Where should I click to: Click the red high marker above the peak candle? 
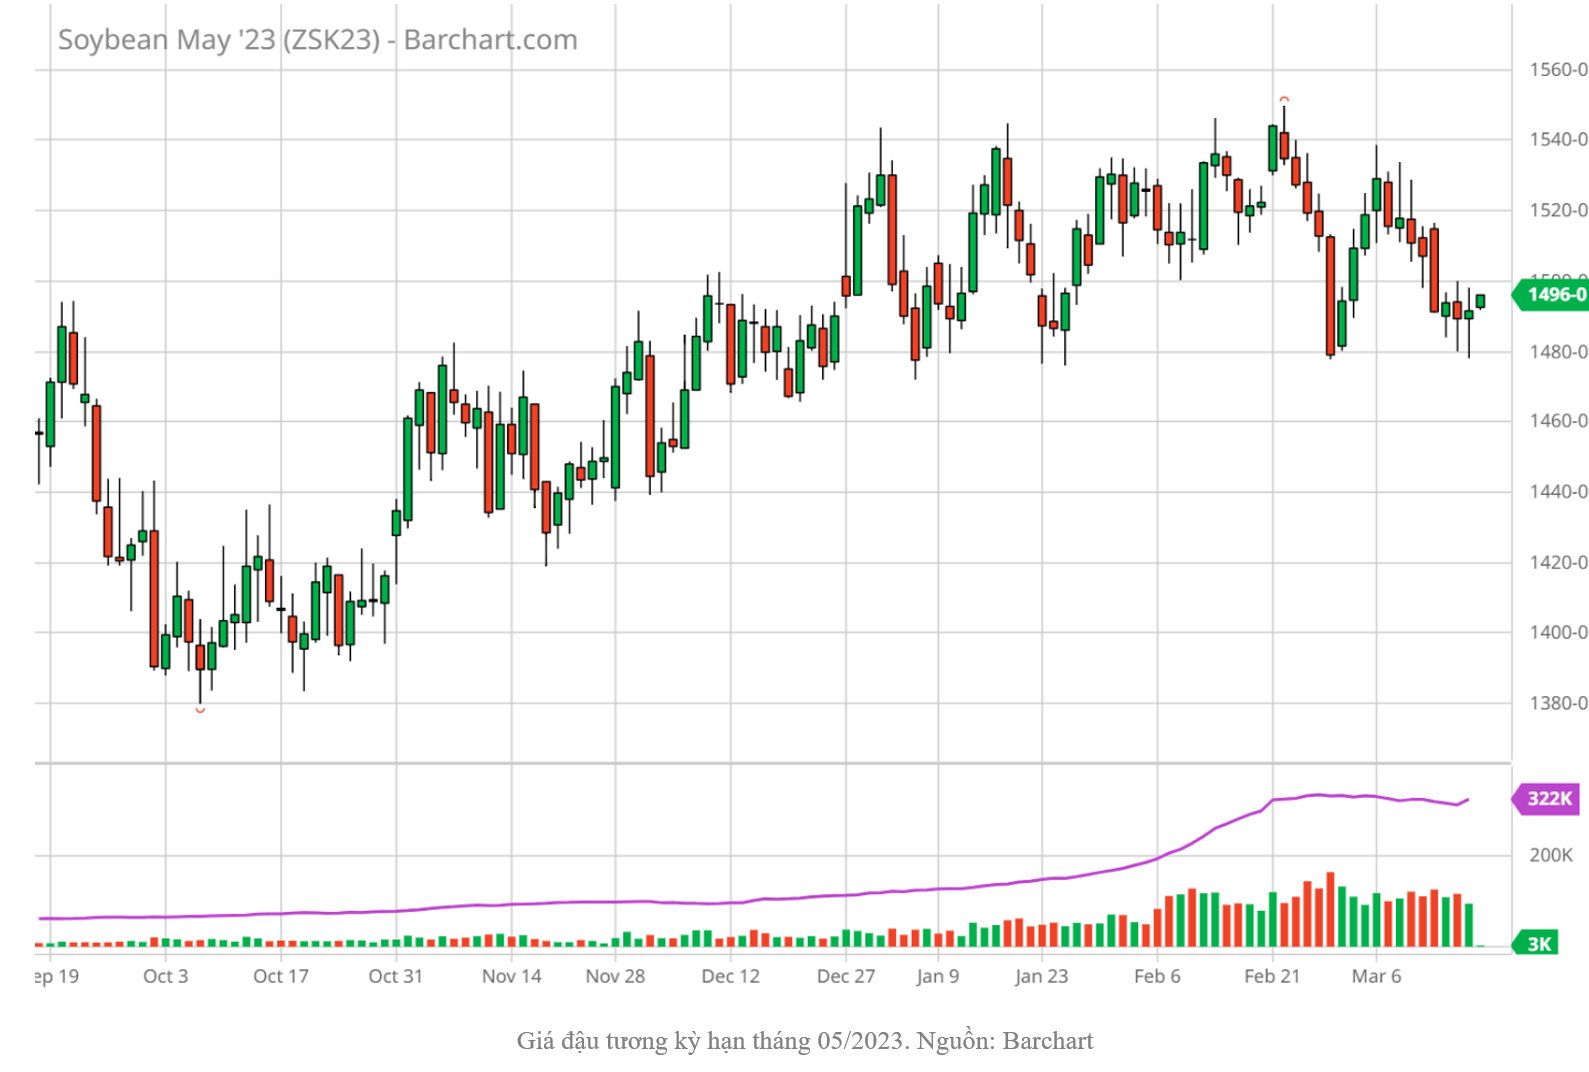[x=1284, y=99]
